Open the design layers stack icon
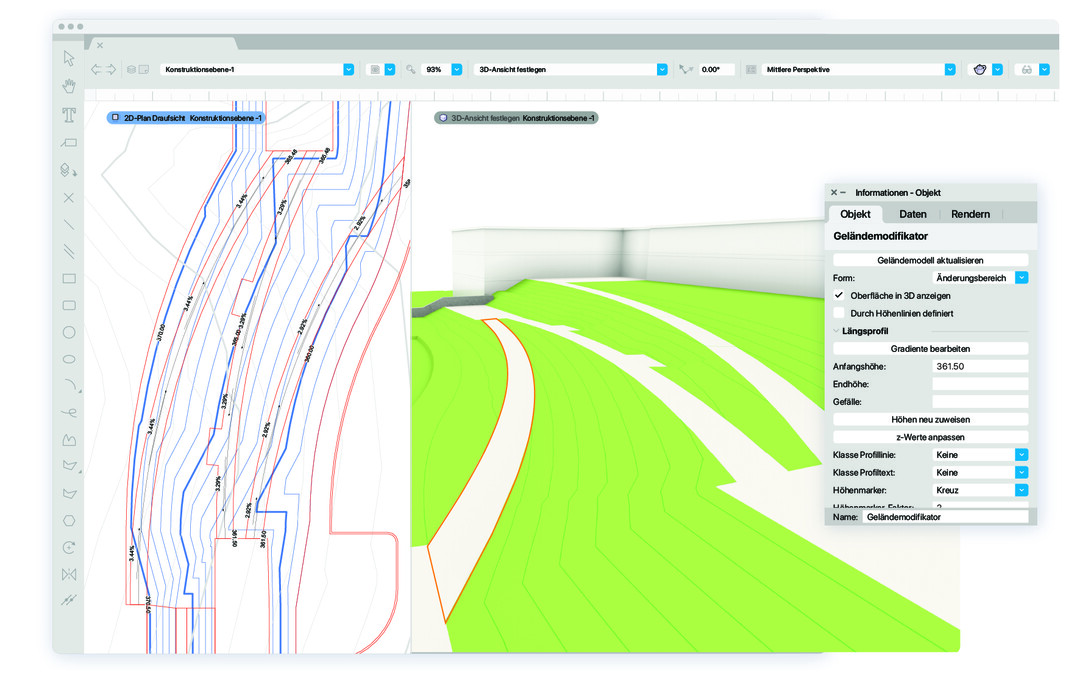The image size is (1080, 684). 131,70
